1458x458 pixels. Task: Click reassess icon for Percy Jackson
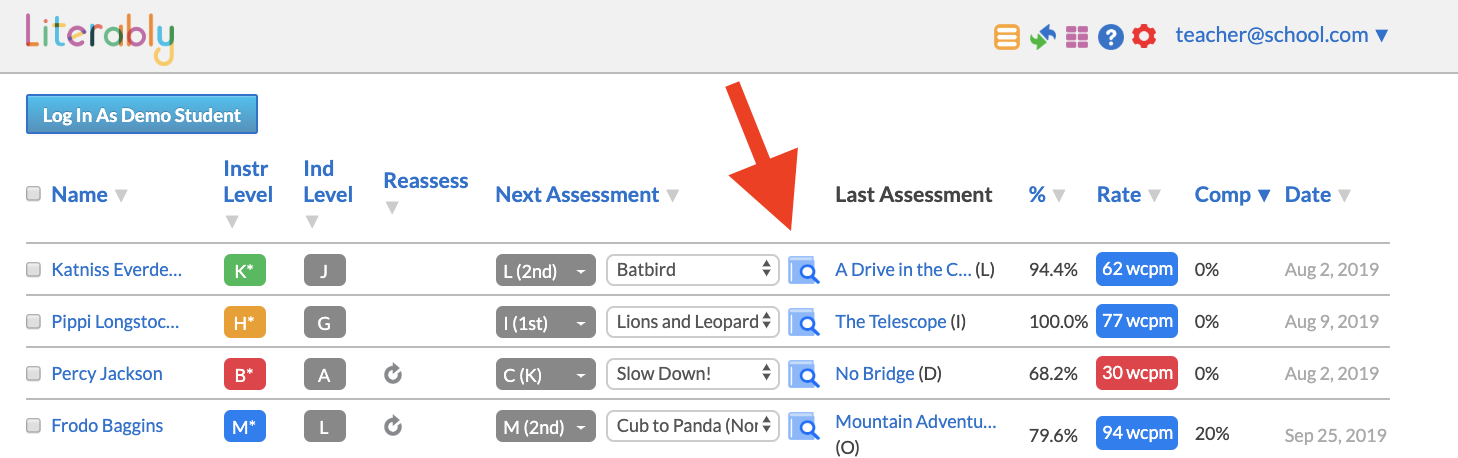(x=393, y=374)
